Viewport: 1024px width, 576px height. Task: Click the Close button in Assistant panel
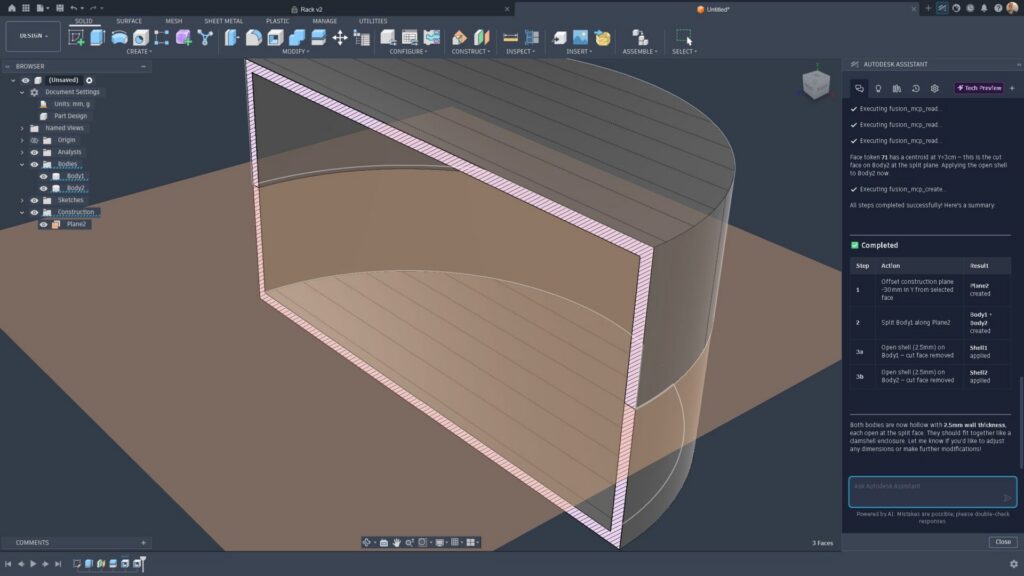(x=1002, y=542)
